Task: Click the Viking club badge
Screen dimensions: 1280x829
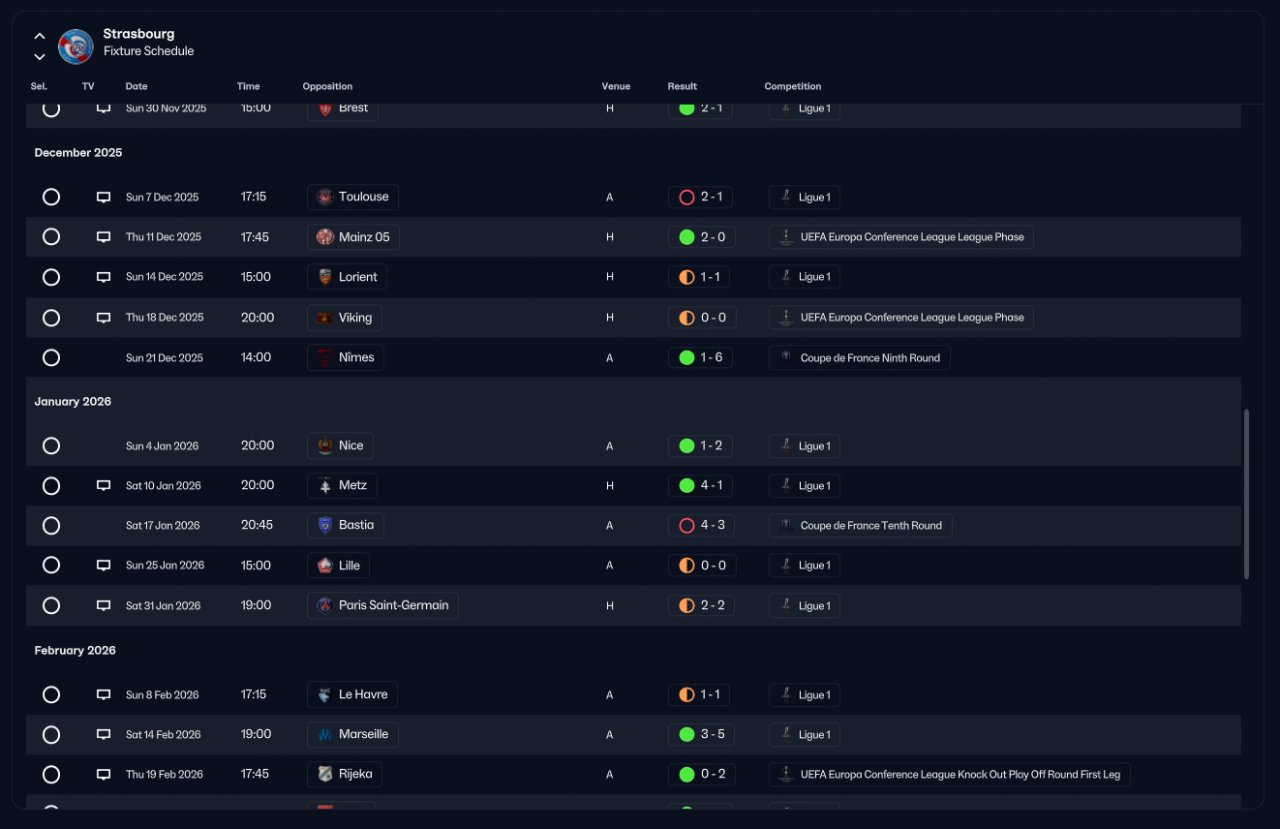Action: (324, 317)
